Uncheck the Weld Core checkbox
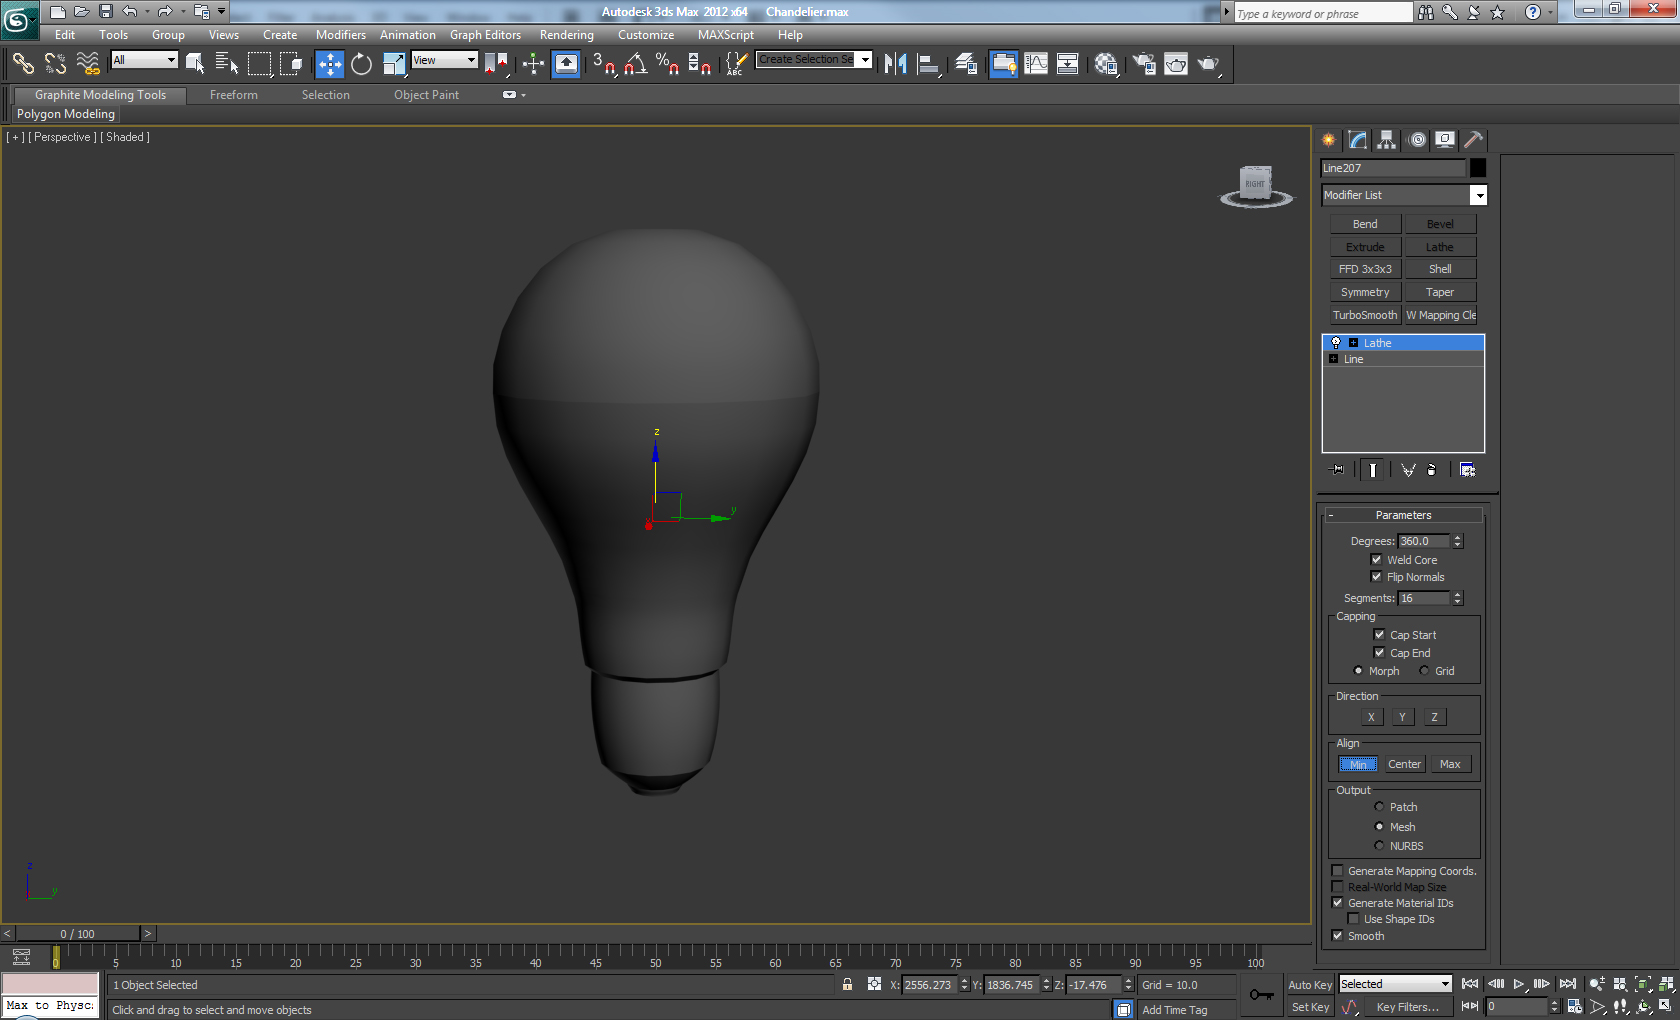Screen dimensions: 1680x1020 1376,560
